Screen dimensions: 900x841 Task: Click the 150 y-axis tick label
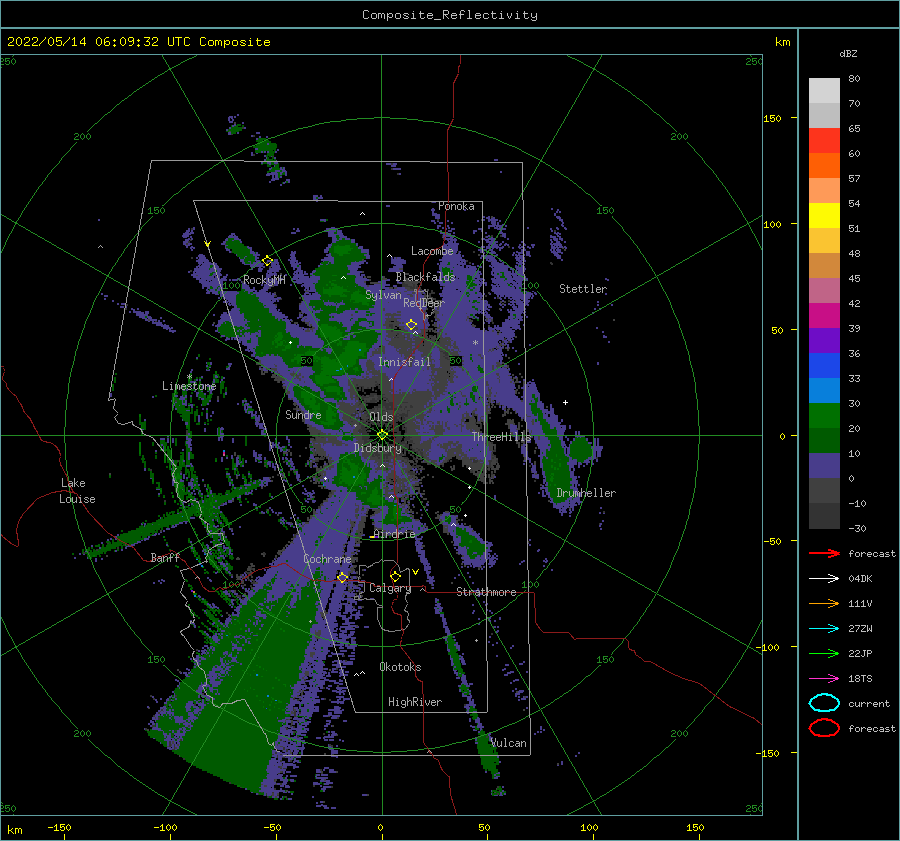pos(772,118)
